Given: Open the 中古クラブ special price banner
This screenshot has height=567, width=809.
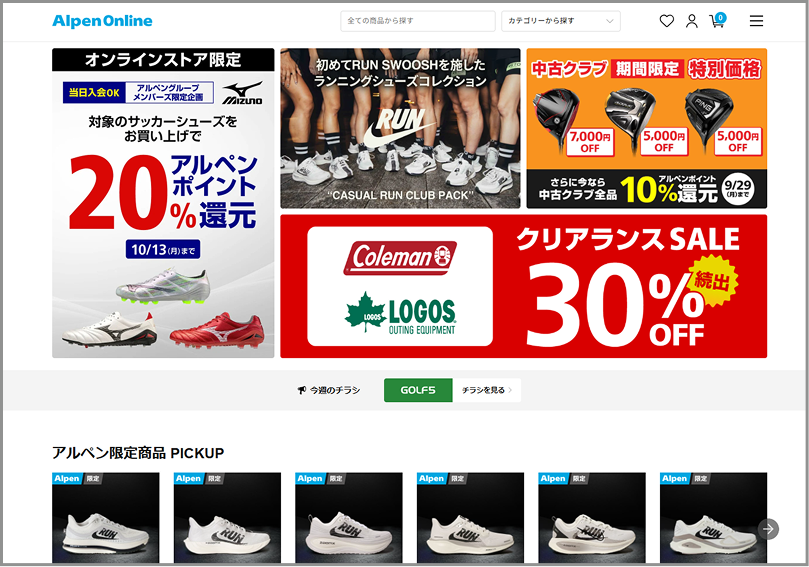Looking at the screenshot, I should (646, 128).
